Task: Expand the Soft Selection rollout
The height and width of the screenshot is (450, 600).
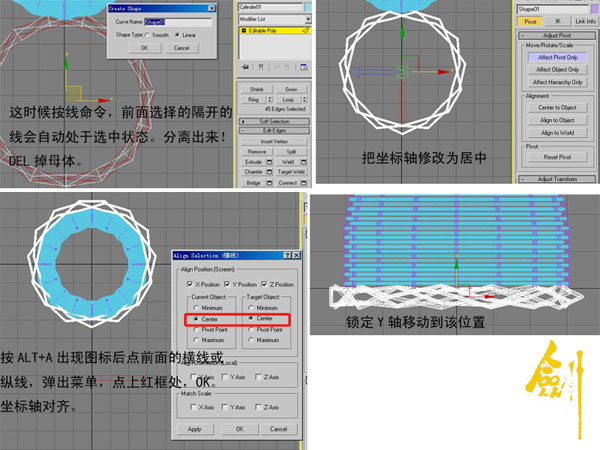Action: (274, 121)
